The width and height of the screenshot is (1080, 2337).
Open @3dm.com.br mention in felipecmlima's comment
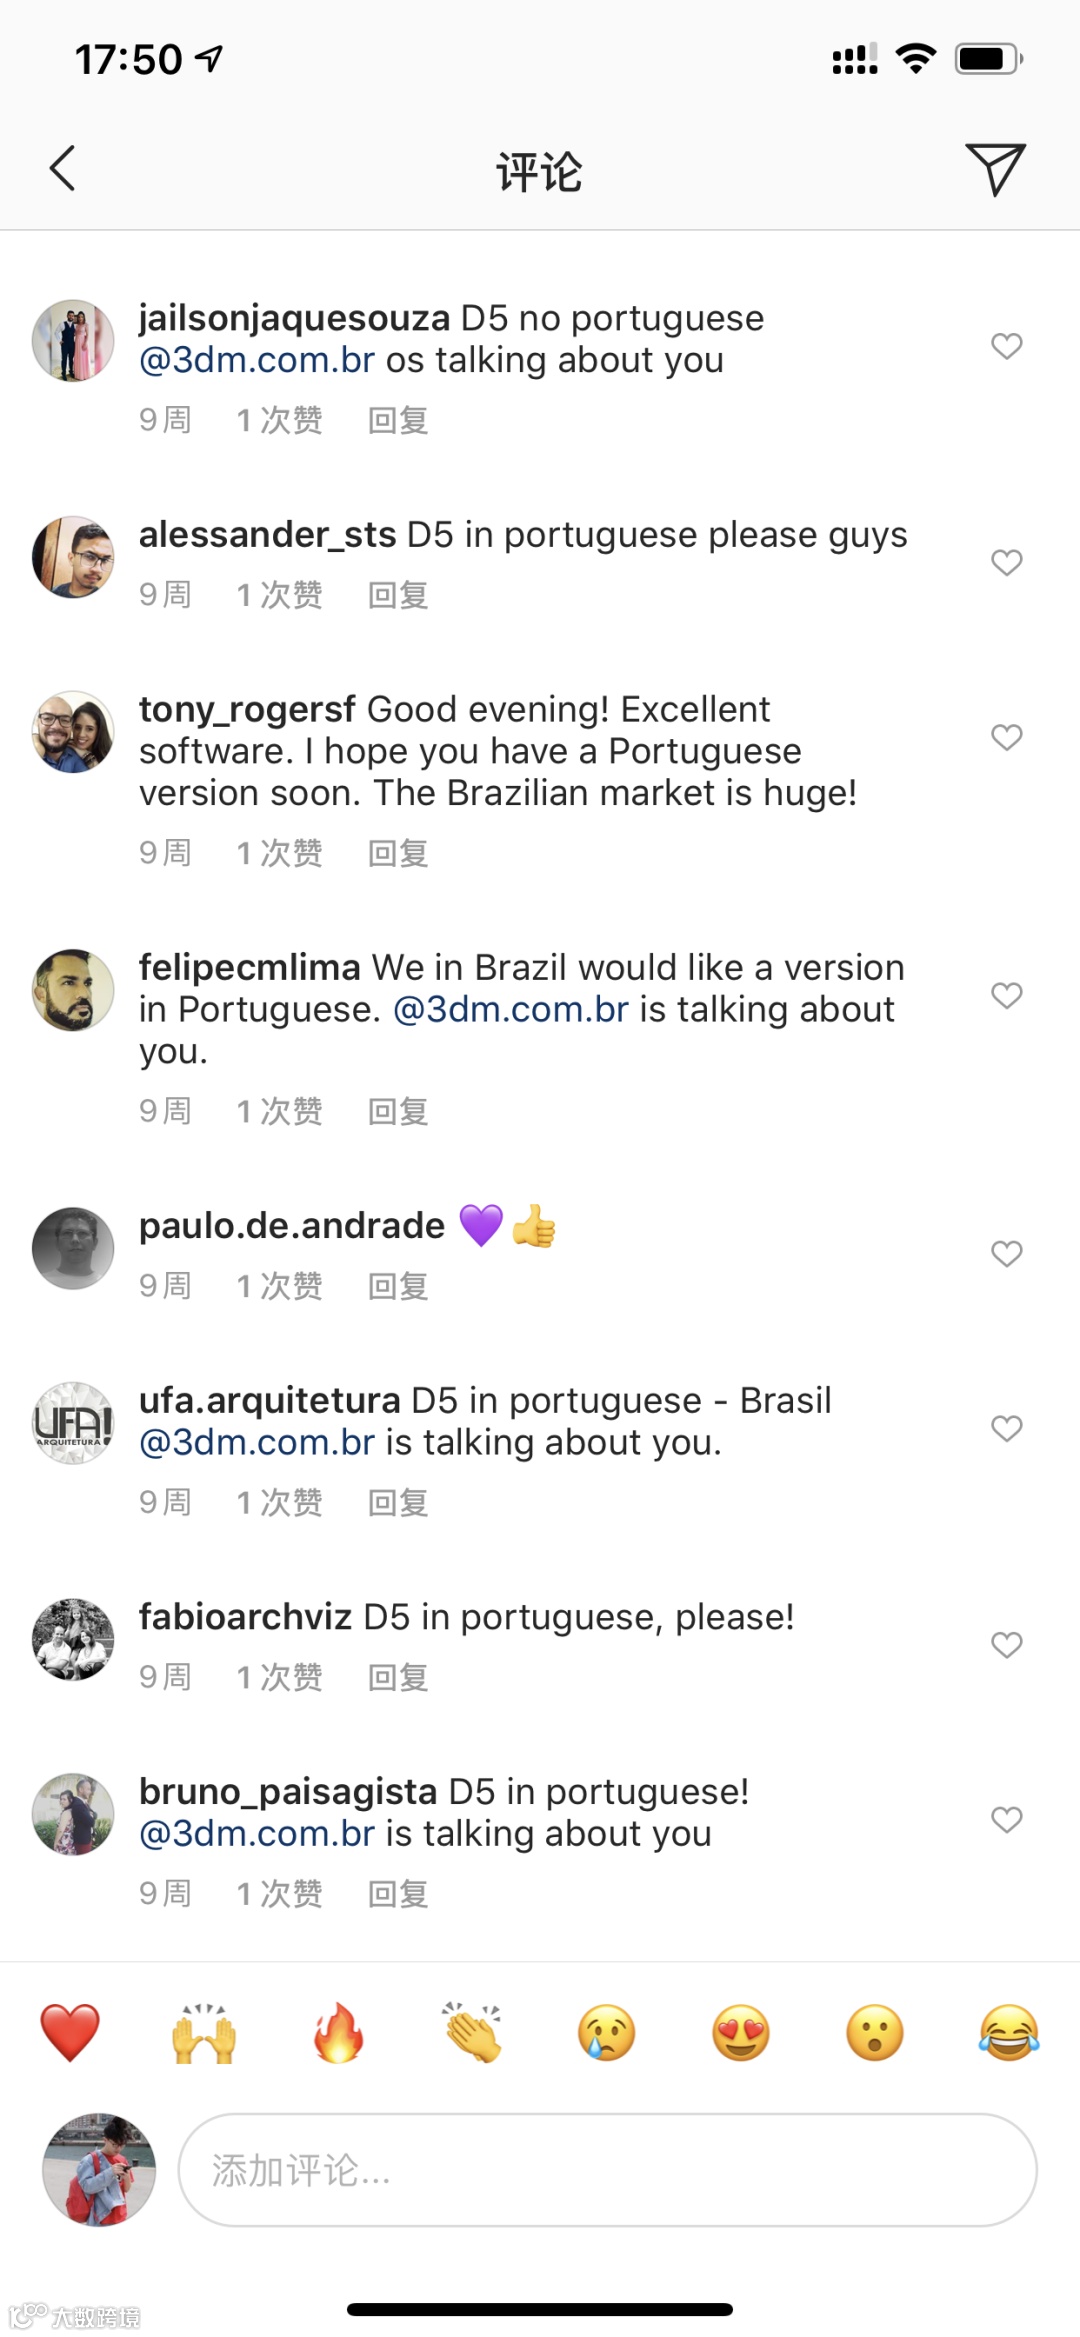click(x=511, y=1009)
